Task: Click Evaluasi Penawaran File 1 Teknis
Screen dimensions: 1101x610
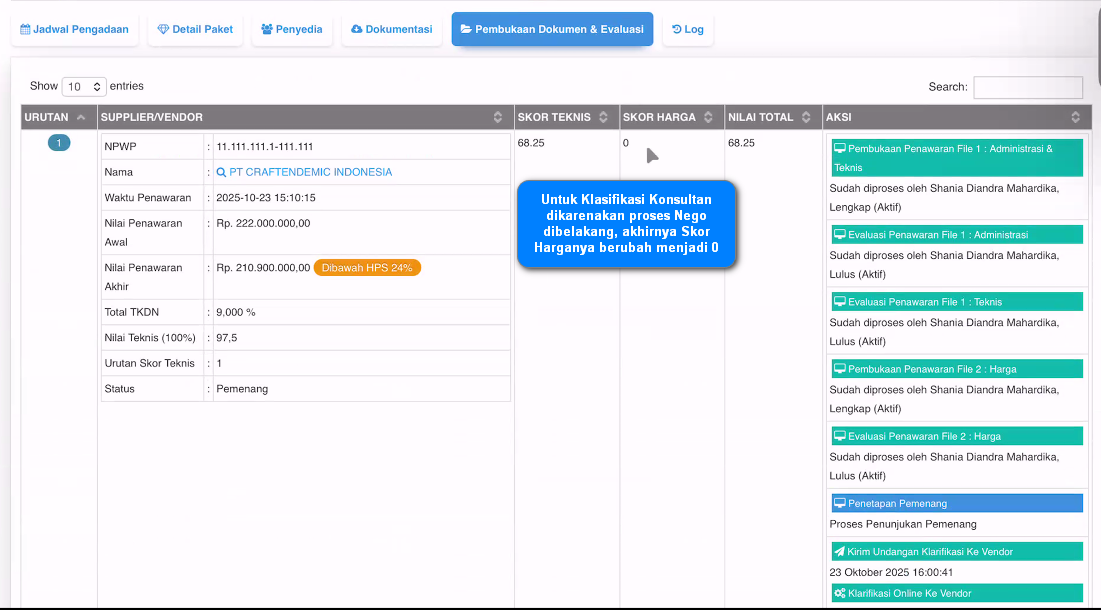Action: (x=956, y=302)
